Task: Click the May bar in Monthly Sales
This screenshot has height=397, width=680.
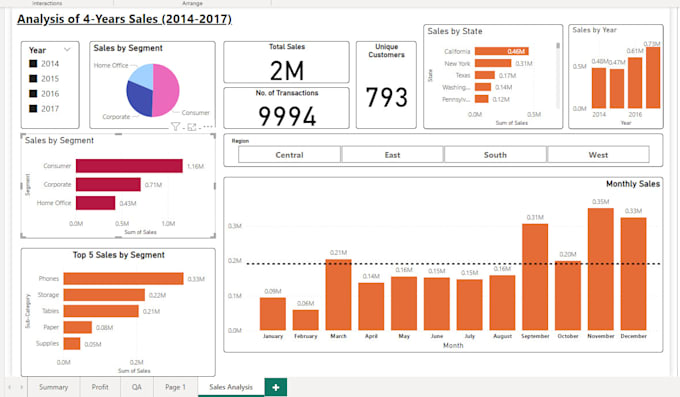Action: pyautogui.click(x=404, y=304)
